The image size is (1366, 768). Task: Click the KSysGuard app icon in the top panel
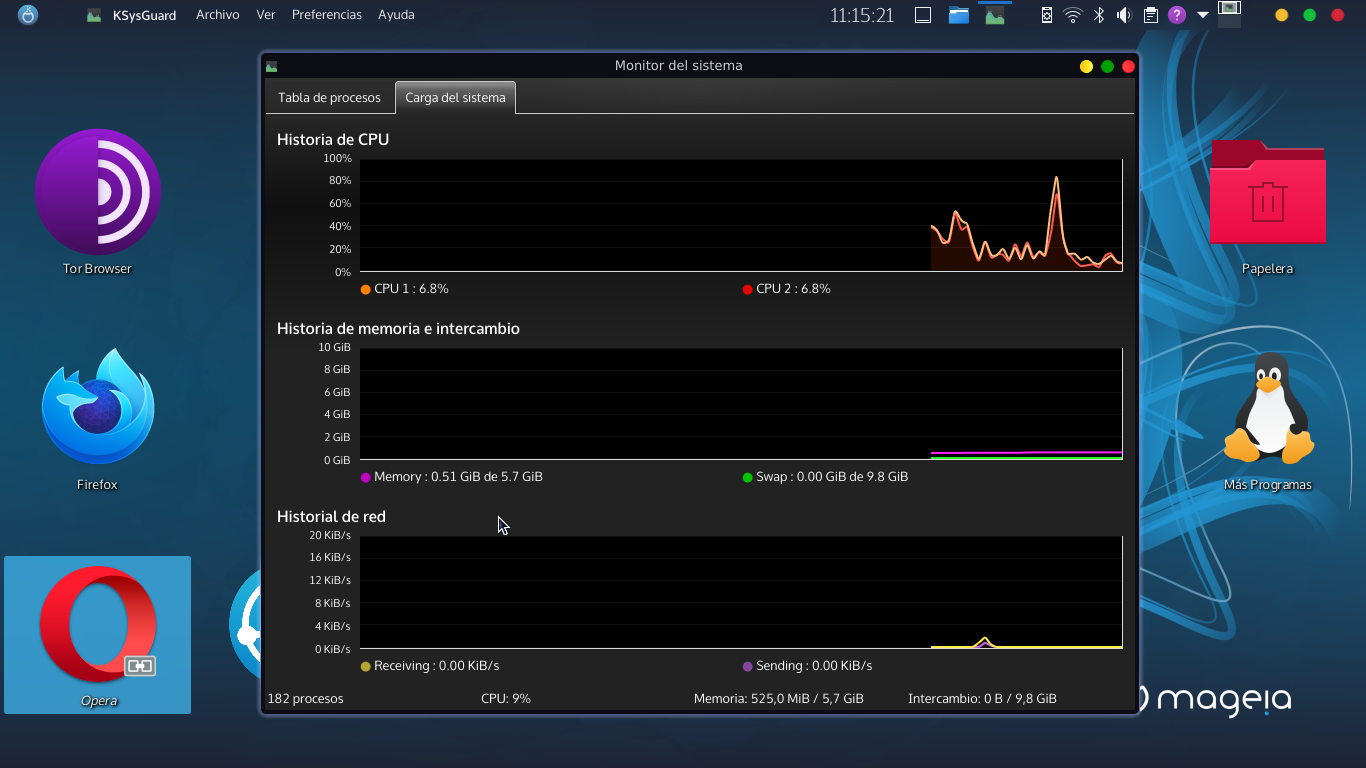pos(94,15)
